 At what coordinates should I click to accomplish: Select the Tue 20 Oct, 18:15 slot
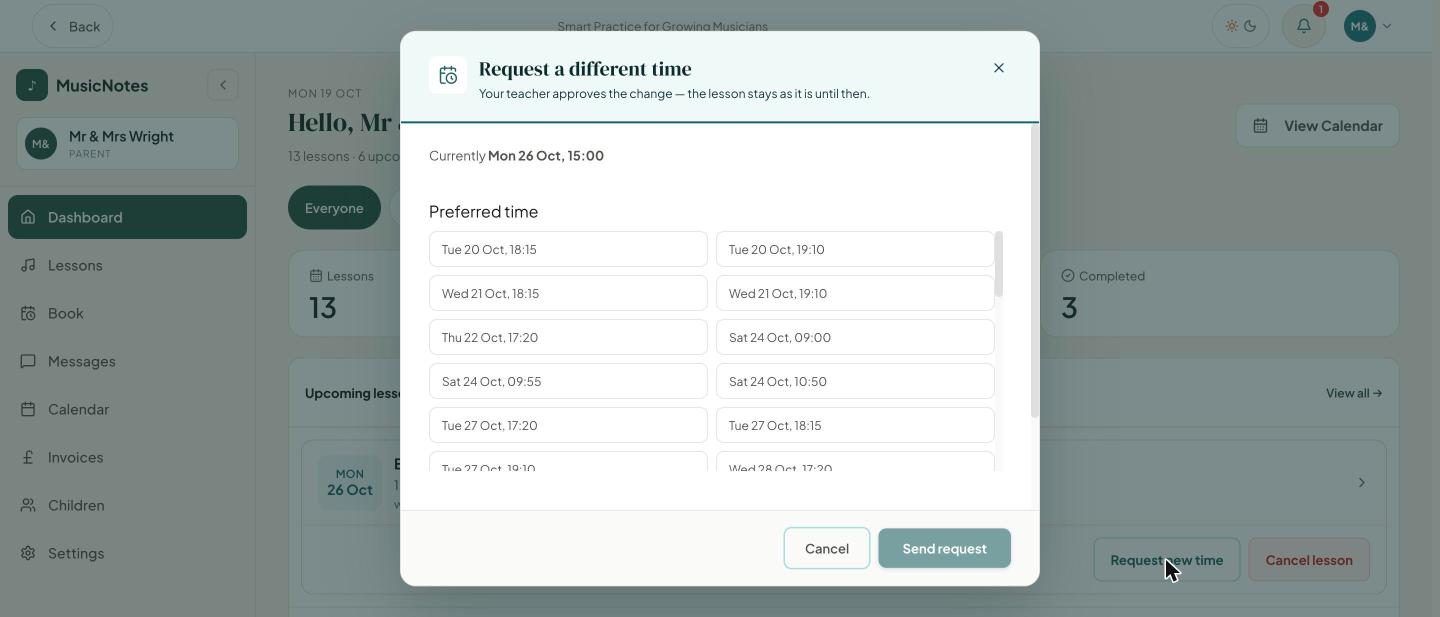[x=568, y=249]
